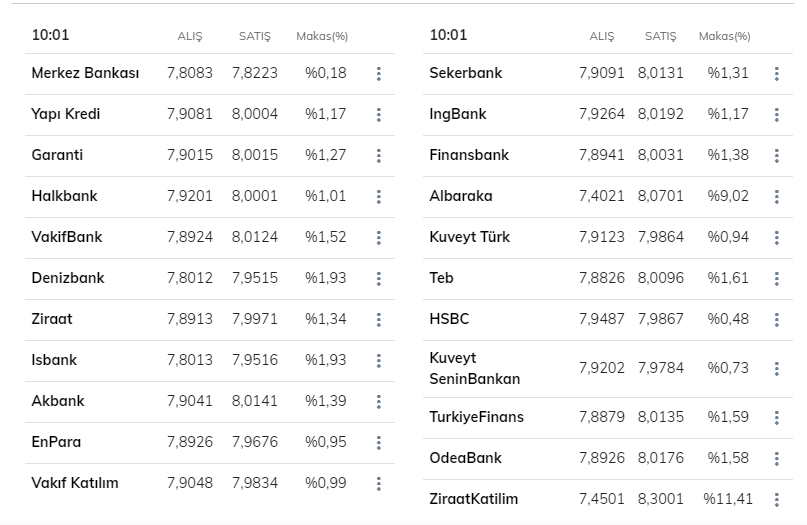Open the options menu for Kuveyt Türk

point(777,238)
